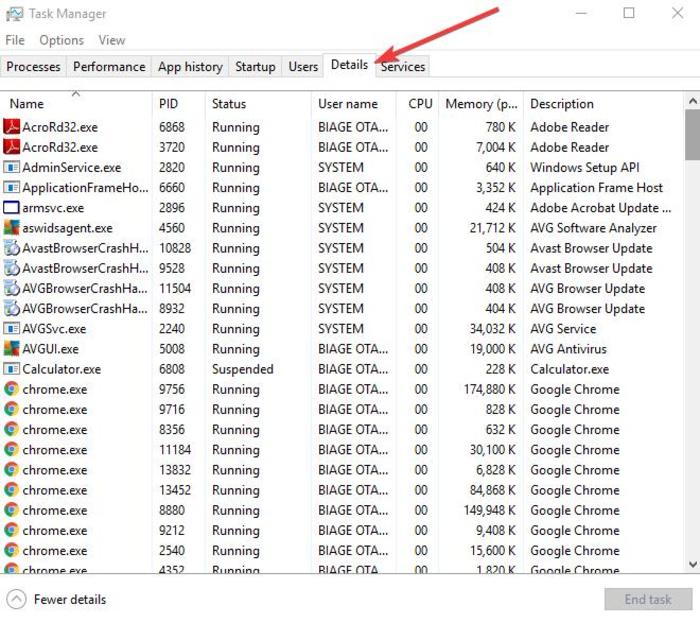The width and height of the screenshot is (700, 623).
Task: Click the Calculator.exe process icon
Action: click(12, 369)
